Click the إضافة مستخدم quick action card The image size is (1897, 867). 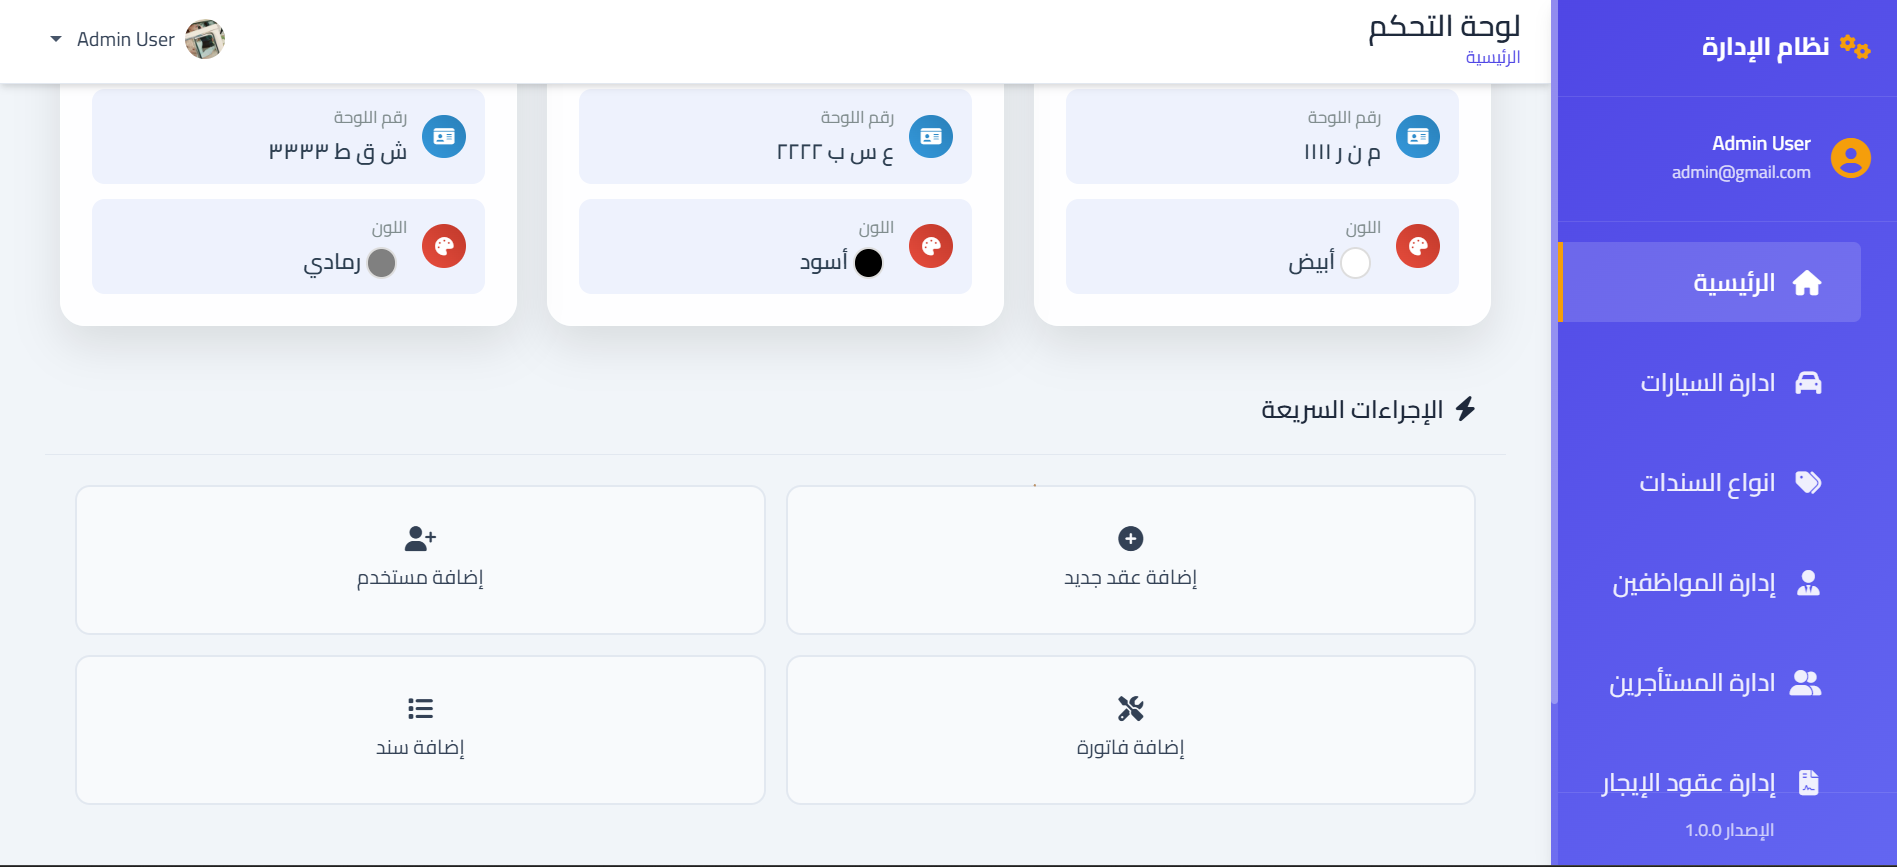click(420, 560)
